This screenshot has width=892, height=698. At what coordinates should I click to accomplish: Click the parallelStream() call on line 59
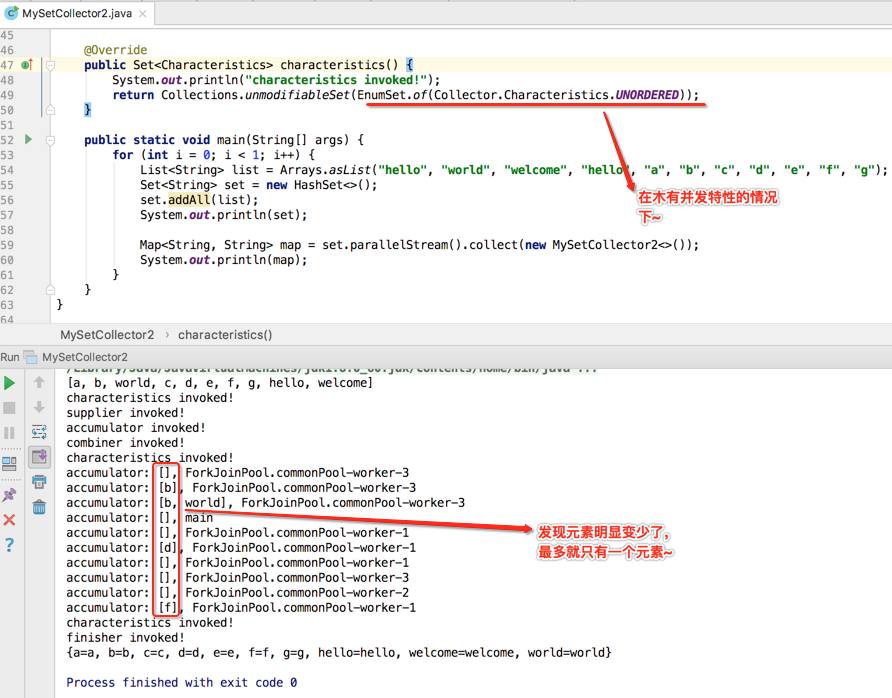click(406, 245)
